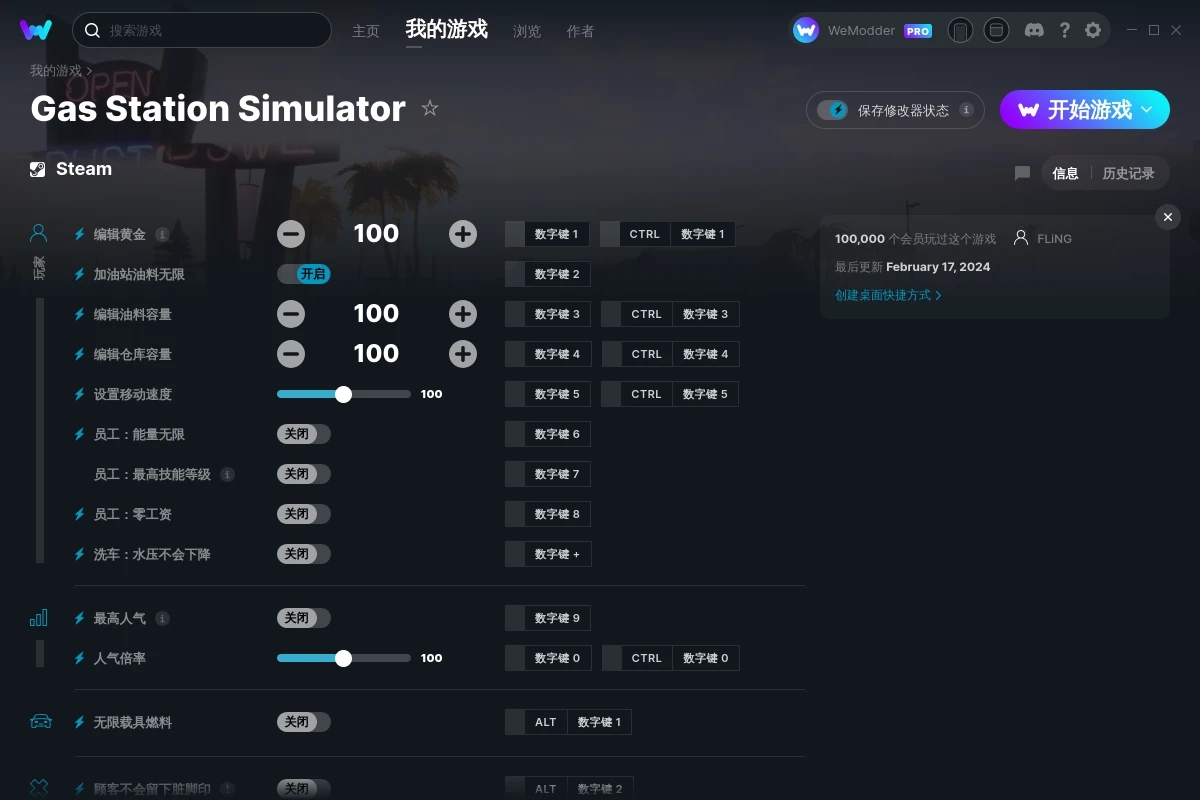Go to 浏览 tab
This screenshot has width=1200, height=800.
click(x=527, y=31)
